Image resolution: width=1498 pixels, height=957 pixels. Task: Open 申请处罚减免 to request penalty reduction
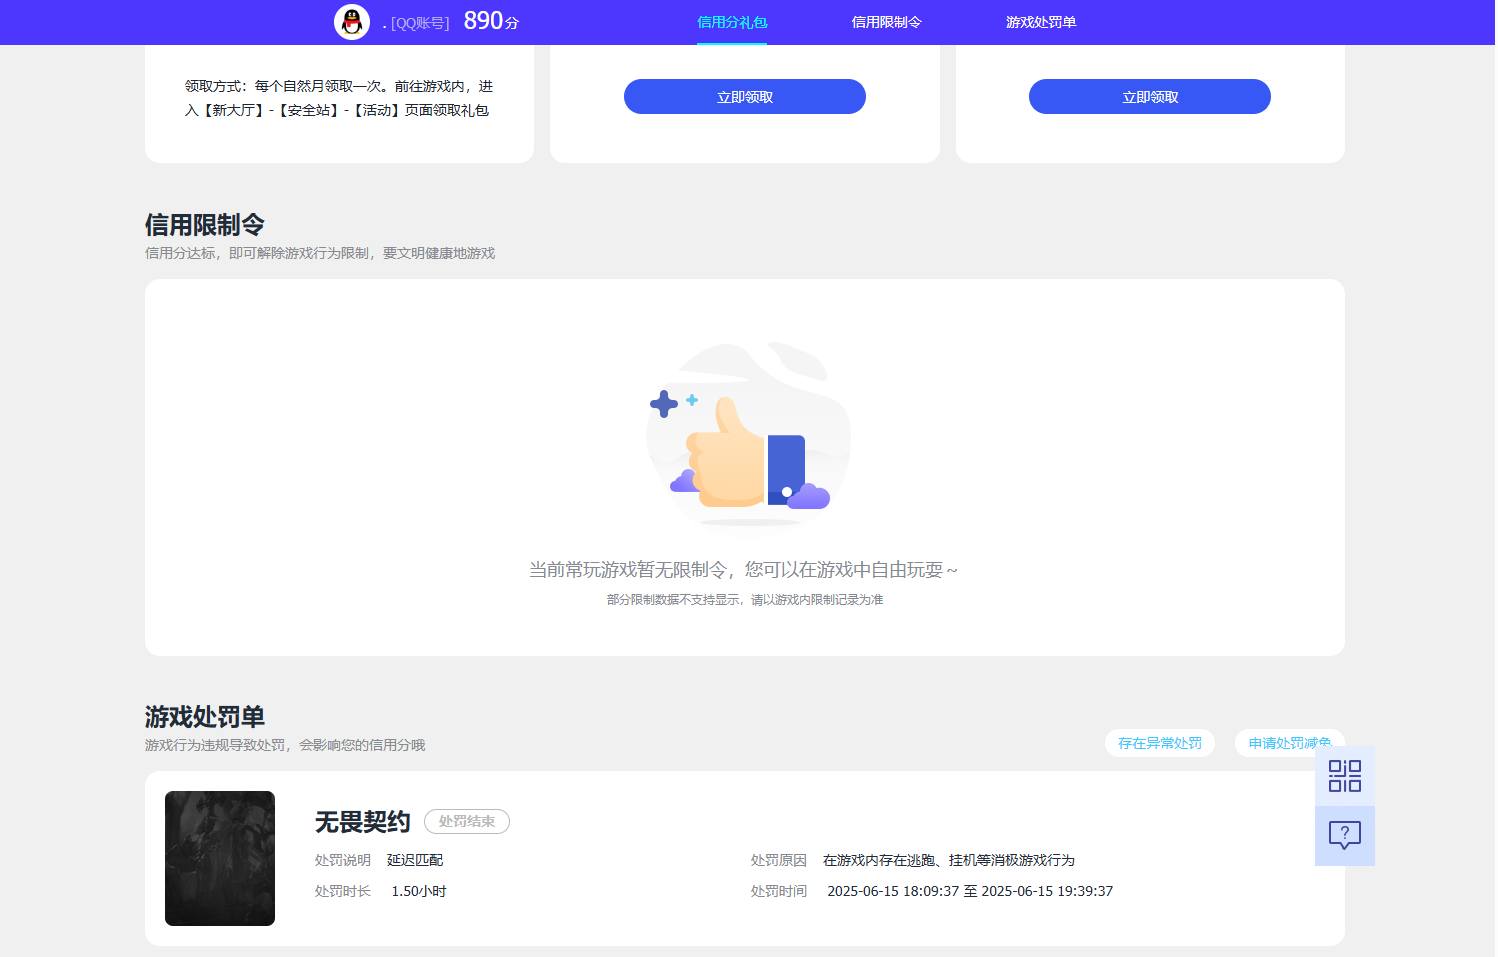click(x=1289, y=743)
